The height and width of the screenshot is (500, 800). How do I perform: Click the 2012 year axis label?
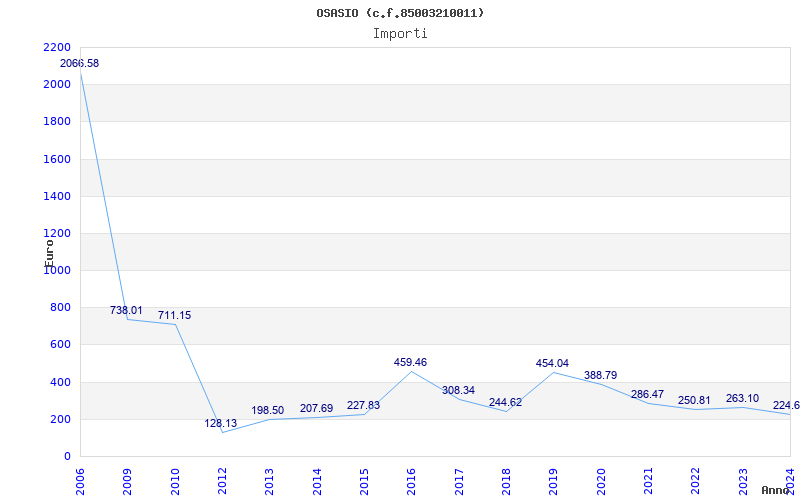tap(222, 482)
